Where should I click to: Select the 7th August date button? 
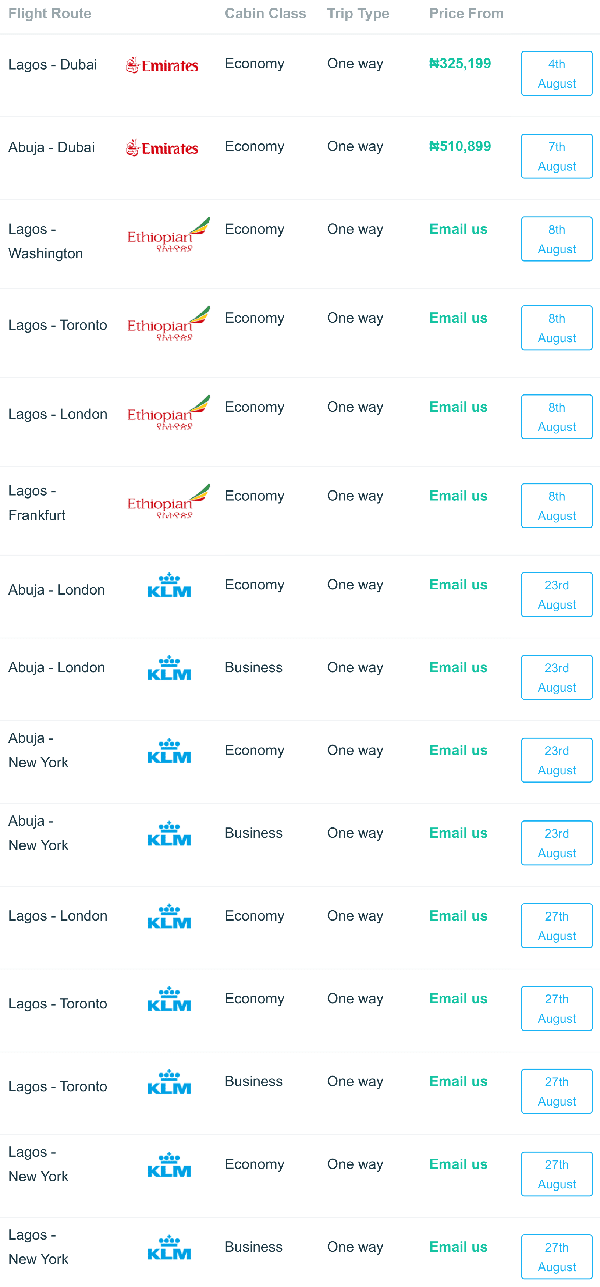coord(557,157)
